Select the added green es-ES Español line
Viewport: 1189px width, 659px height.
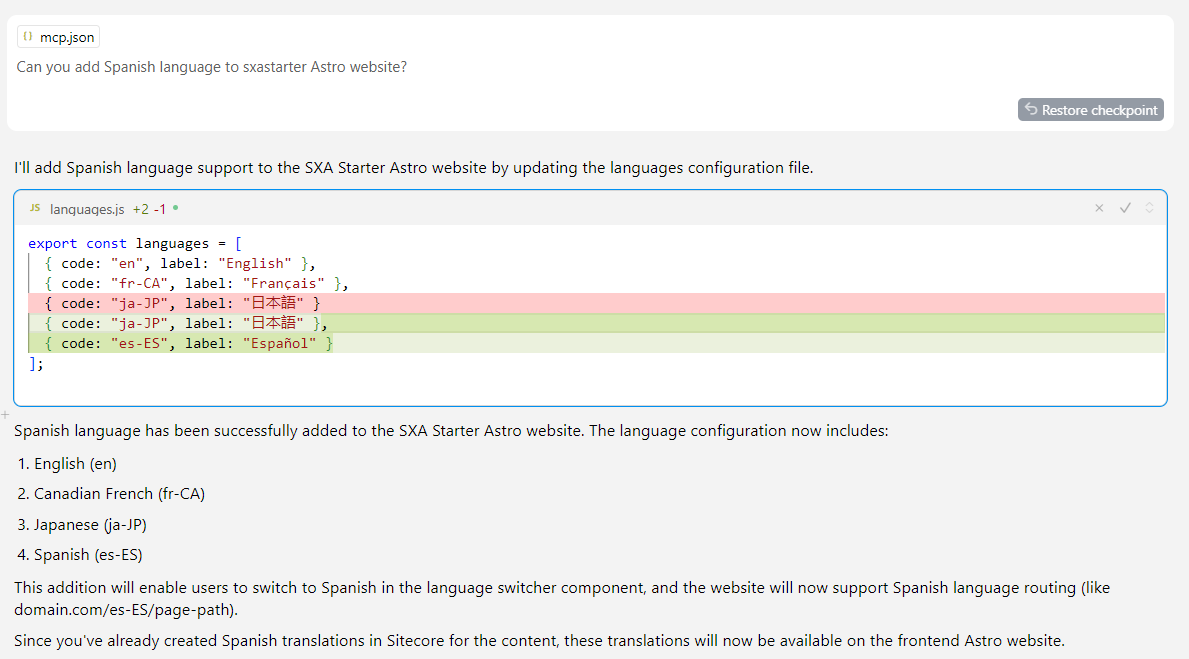pos(190,343)
